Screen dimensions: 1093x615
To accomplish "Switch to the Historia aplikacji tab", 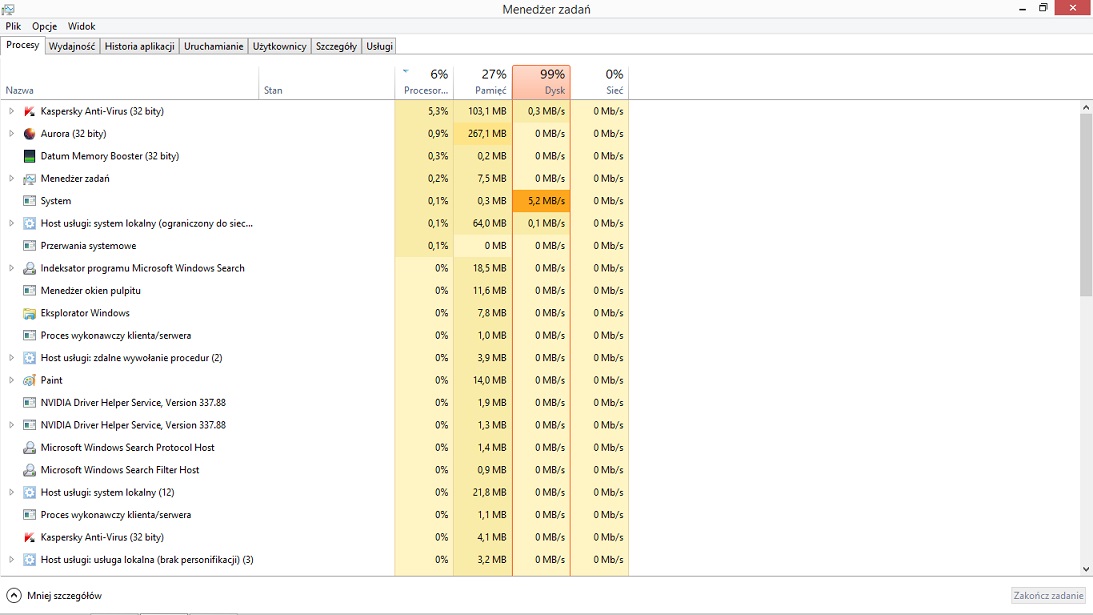I will [139, 46].
